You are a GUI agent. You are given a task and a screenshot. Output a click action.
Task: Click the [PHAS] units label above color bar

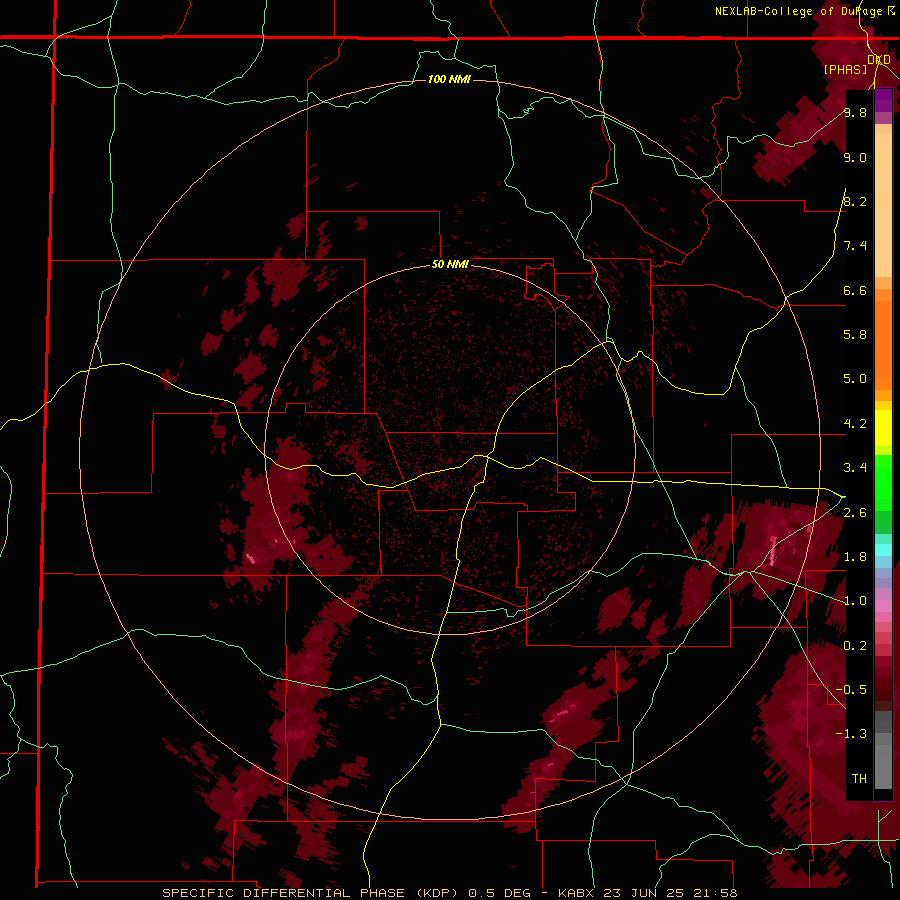845,70
